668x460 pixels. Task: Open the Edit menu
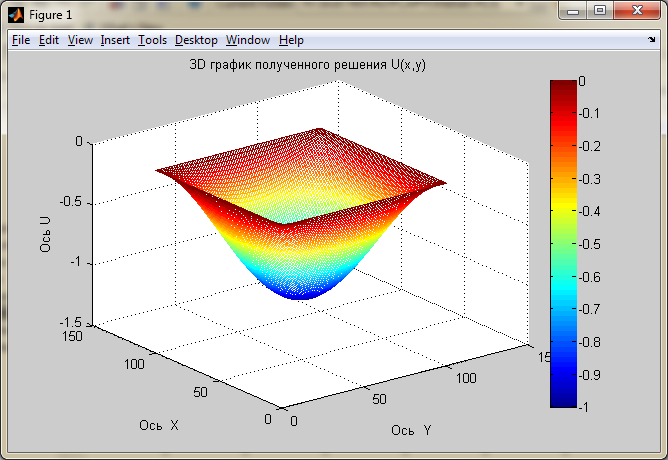[x=49, y=40]
